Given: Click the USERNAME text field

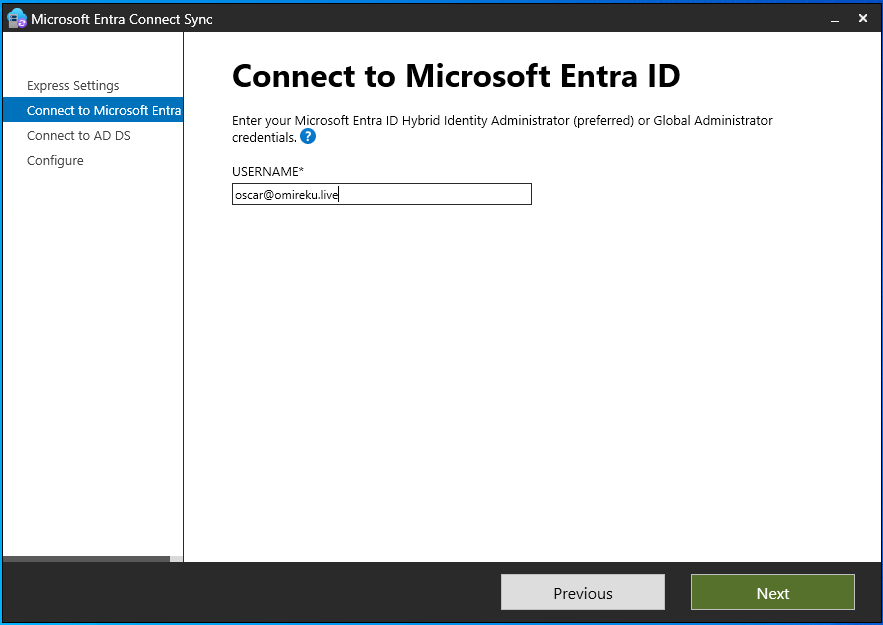Looking at the screenshot, I should pyautogui.click(x=381, y=195).
